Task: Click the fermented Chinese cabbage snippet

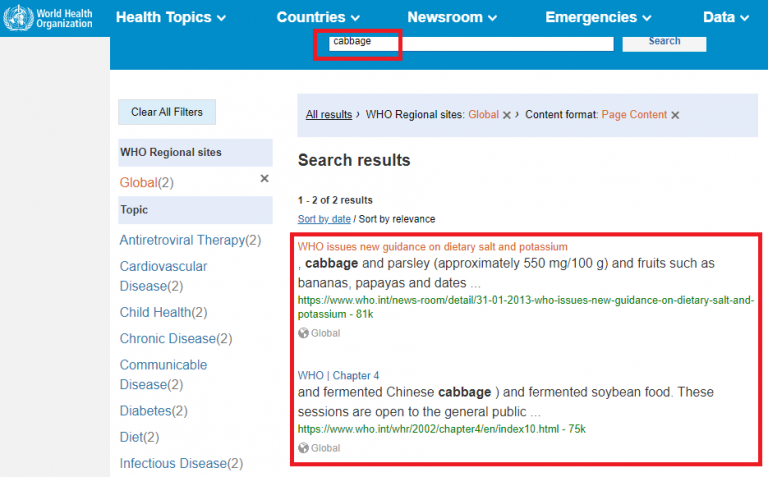Action: 505,402
